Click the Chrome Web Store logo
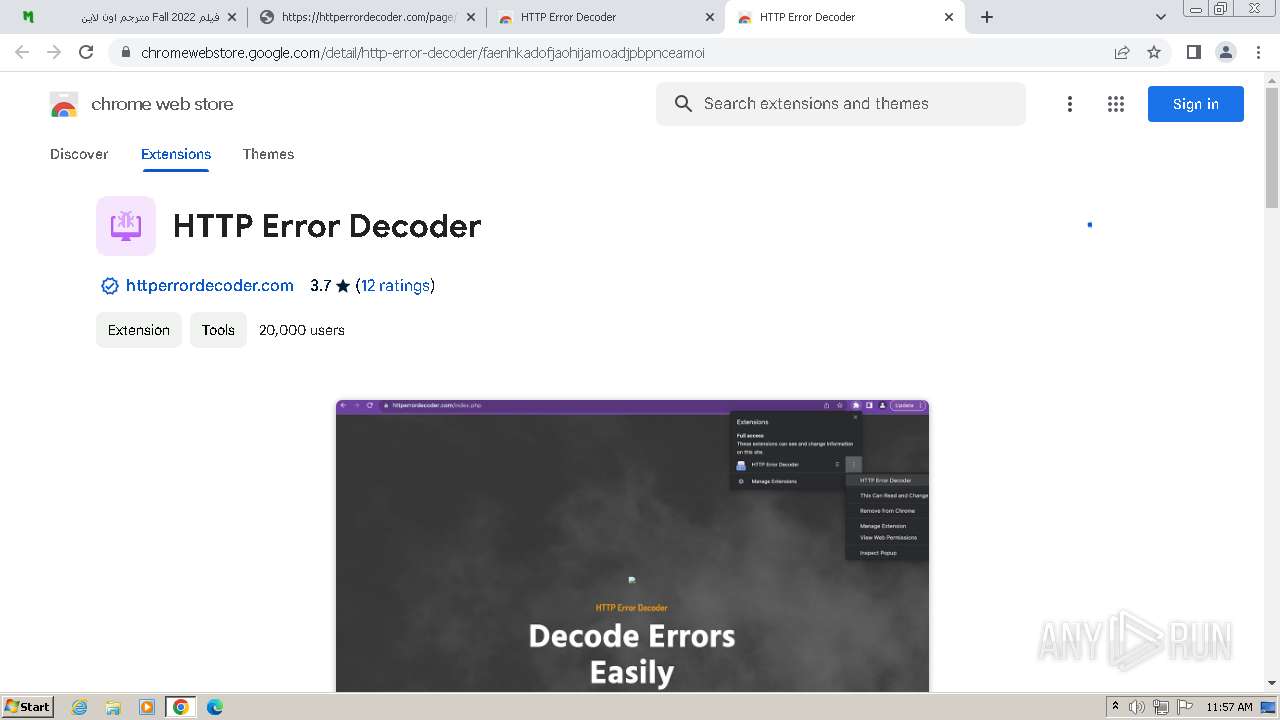The image size is (1280, 720). [x=64, y=104]
